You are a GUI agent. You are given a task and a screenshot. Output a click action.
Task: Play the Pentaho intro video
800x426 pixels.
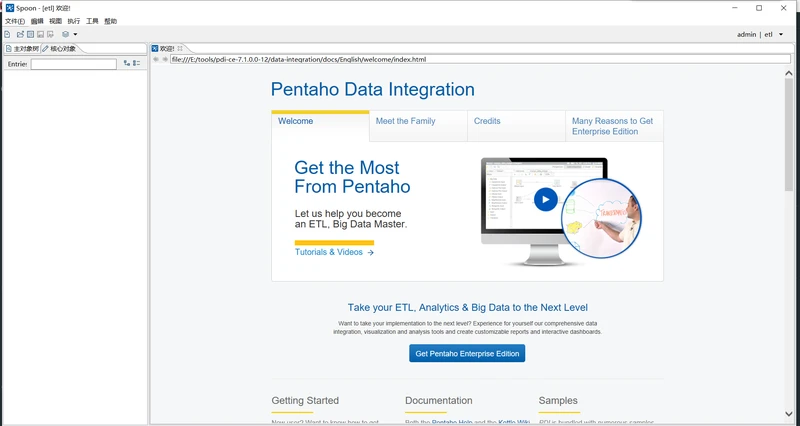click(x=545, y=199)
